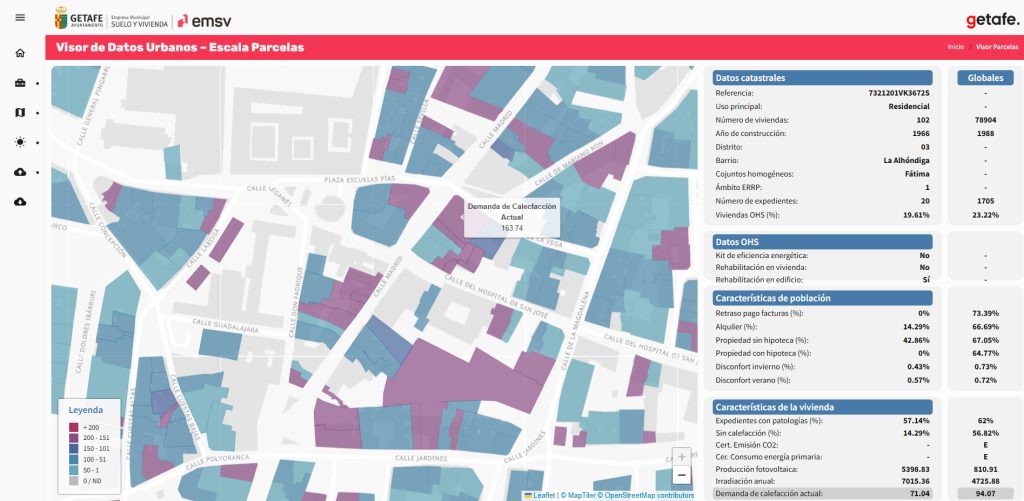
Task: Open the Leaflet attribution link
Action: tap(543, 495)
